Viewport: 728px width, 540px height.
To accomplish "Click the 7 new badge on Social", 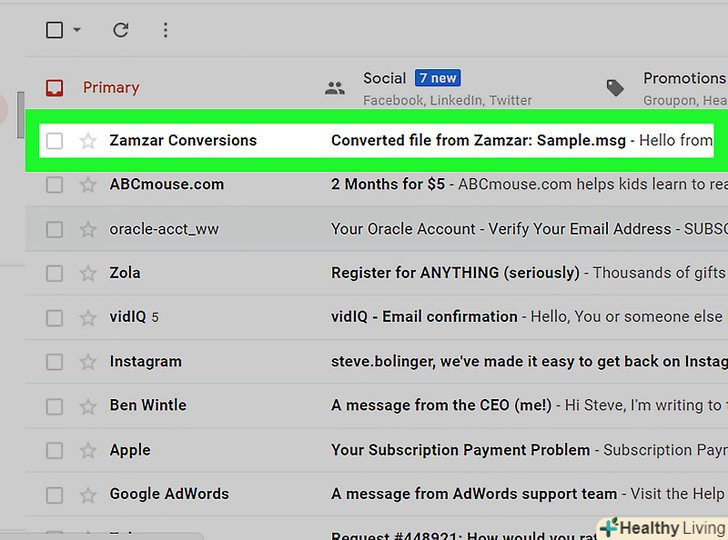I will (x=437, y=78).
